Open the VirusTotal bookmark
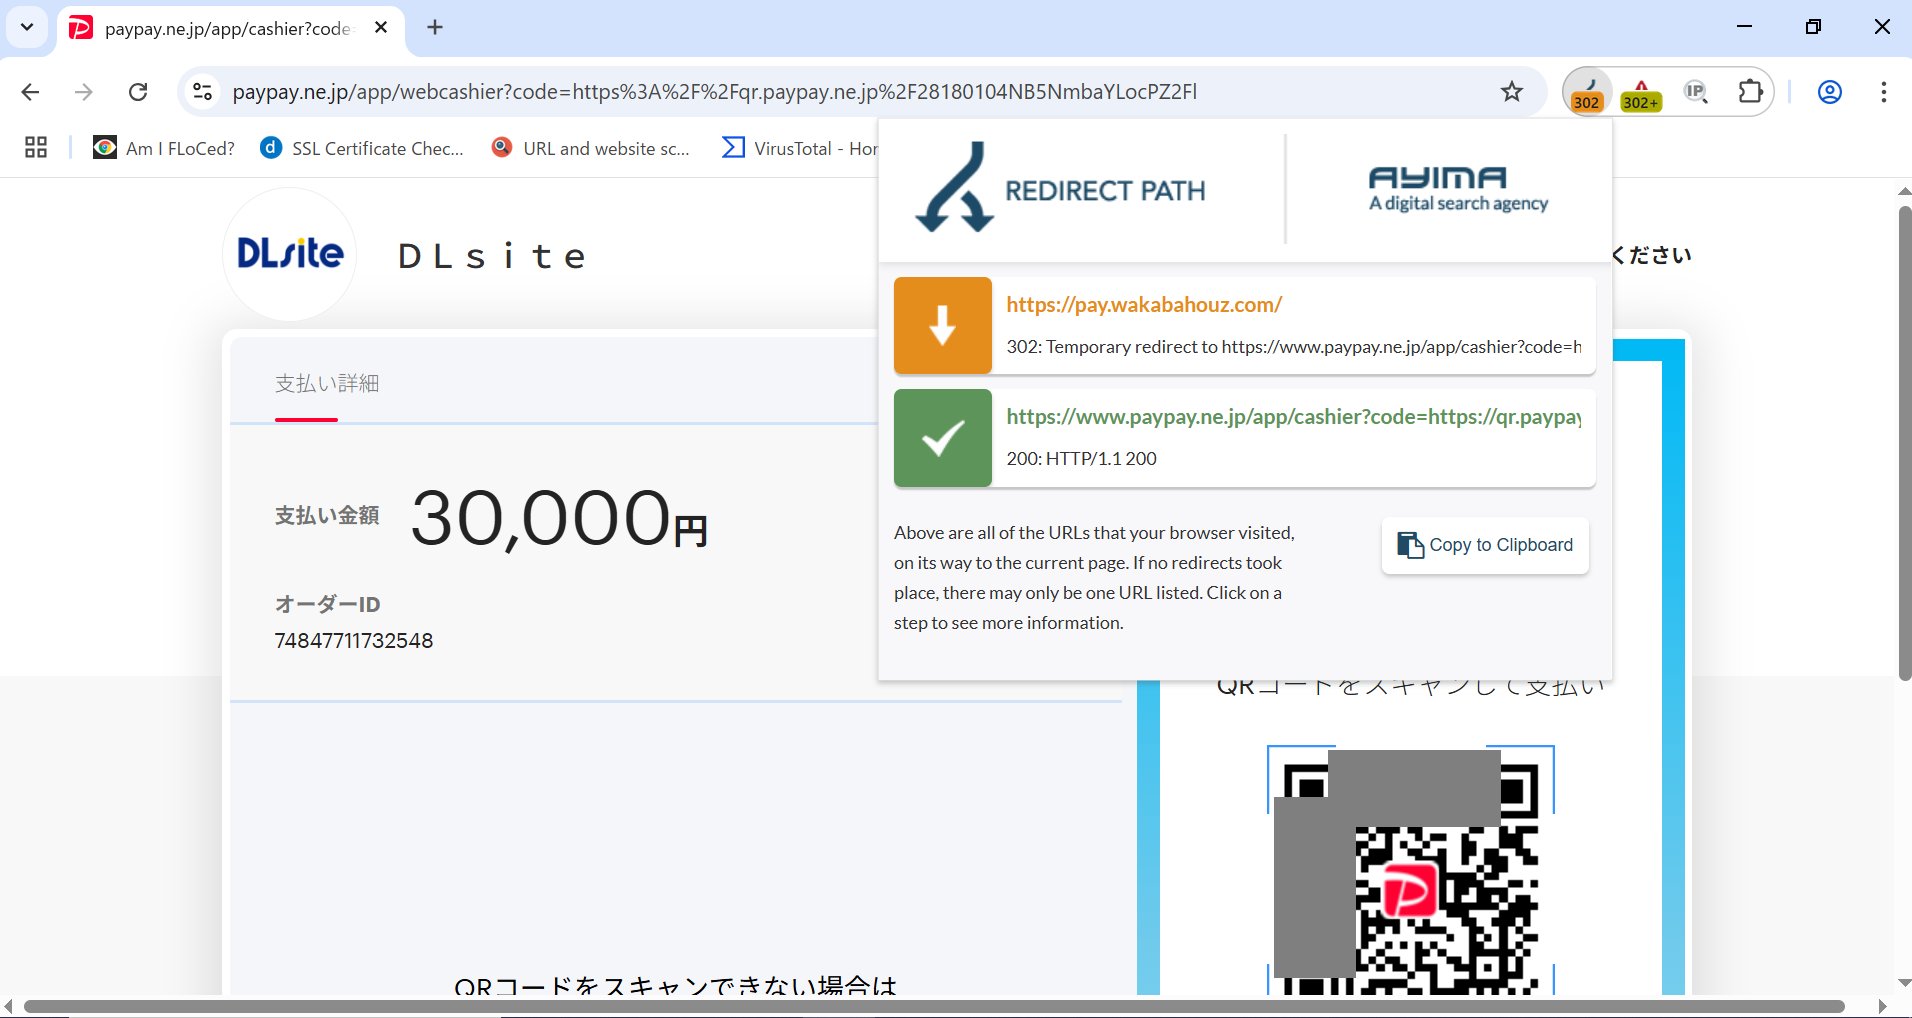The width and height of the screenshot is (1912, 1018). (x=800, y=148)
